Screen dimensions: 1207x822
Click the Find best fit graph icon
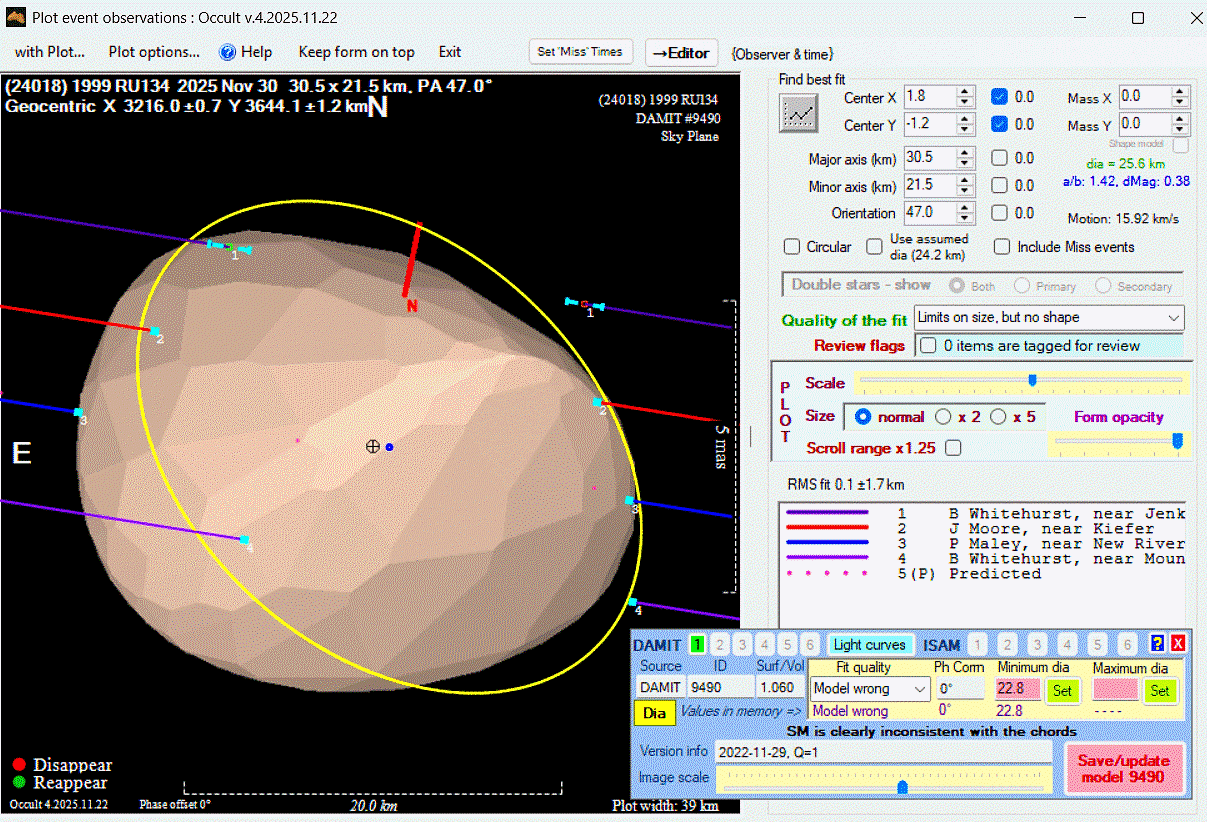(x=797, y=113)
